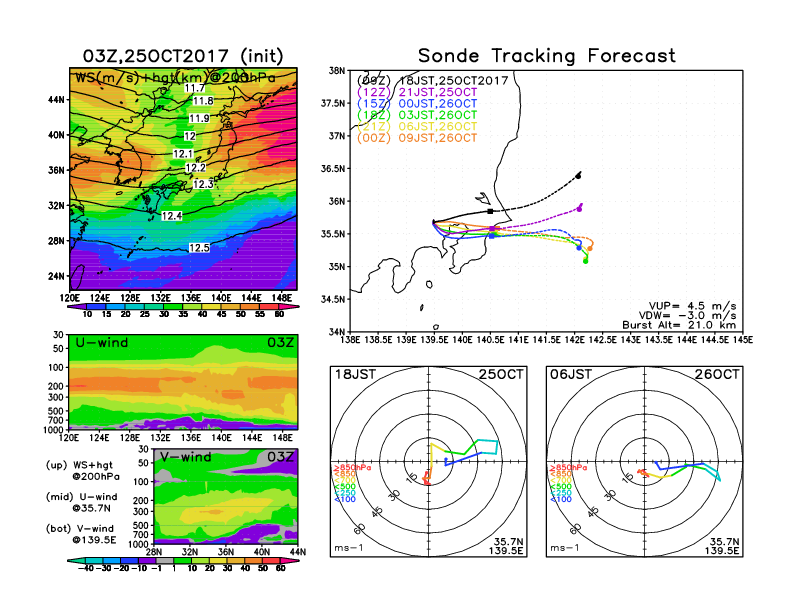
Task: Select the blue (15Z) 00JST,26OCT legend entry
Action: tap(417, 104)
